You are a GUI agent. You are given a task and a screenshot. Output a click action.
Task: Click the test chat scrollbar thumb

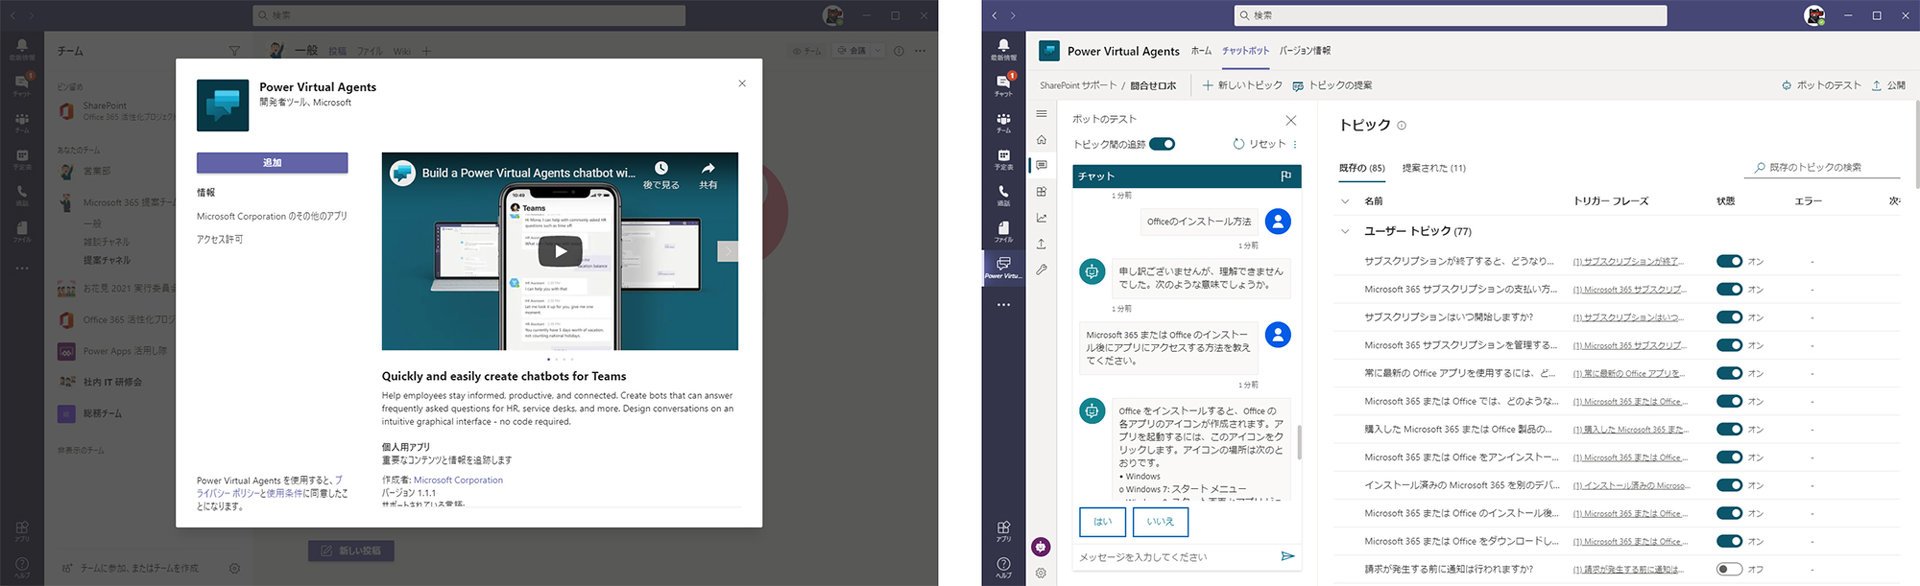(1299, 442)
